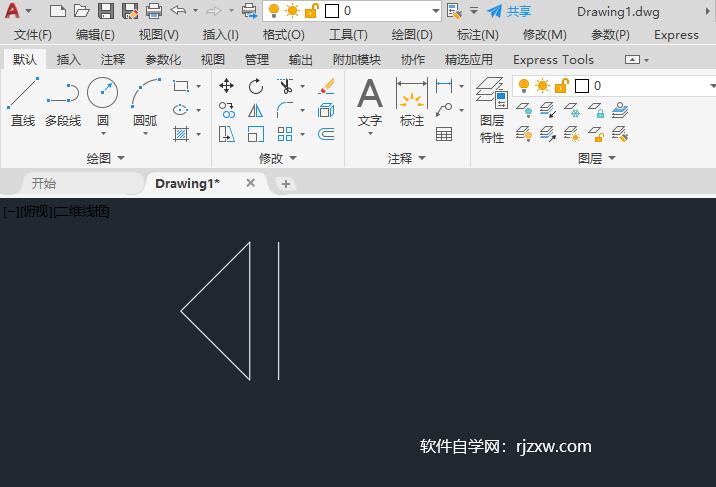Click the Hatch tool icon
The image size is (716, 487).
(x=181, y=134)
